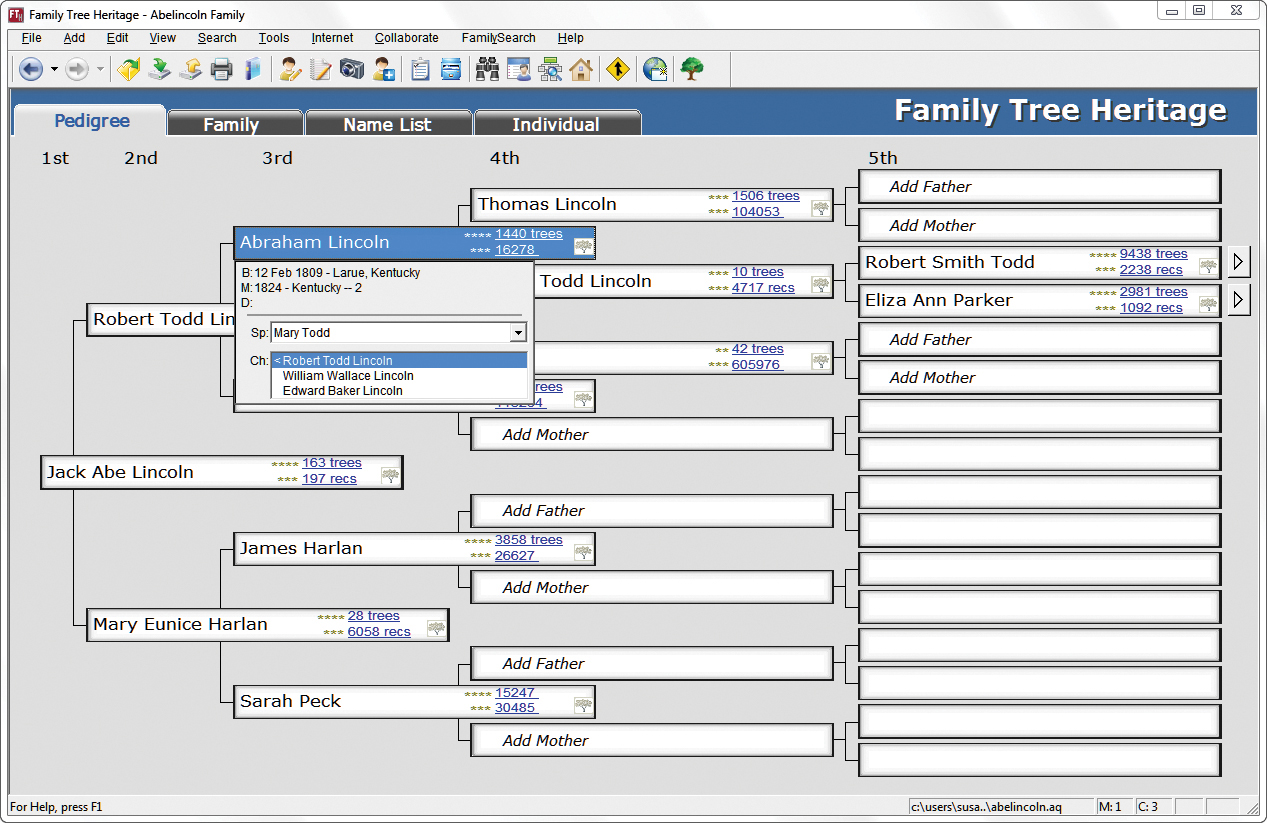The height and width of the screenshot is (823, 1267).
Task: Click the 2238 recs link for Robert Smith Todd
Action: pyautogui.click(x=1150, y=270)
